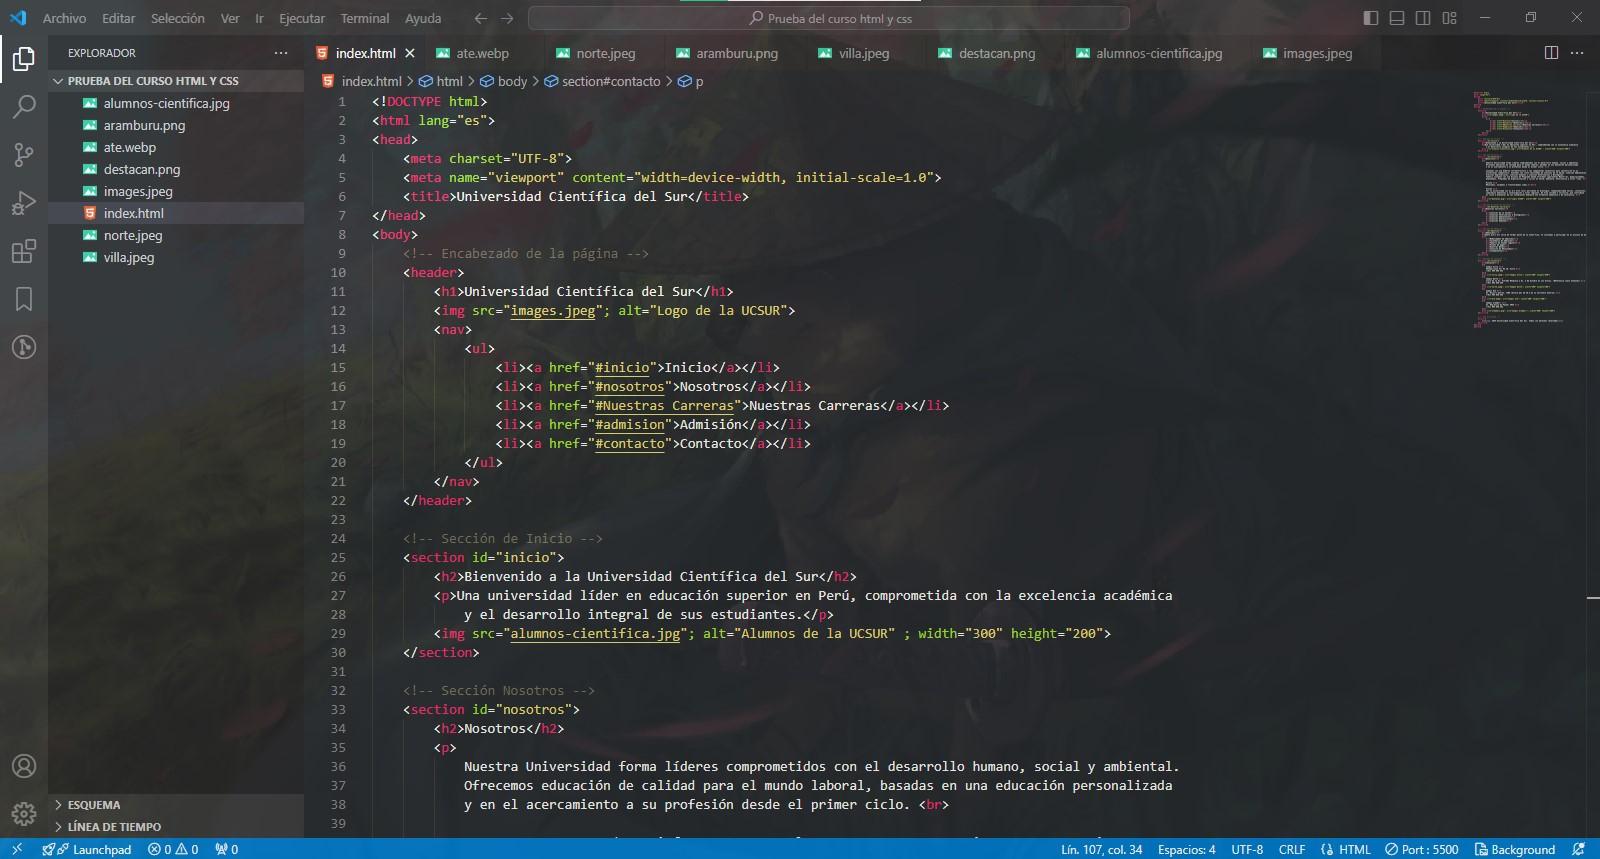Open the Bookmarks icon in activity bar
This screenshot has width=1600, height=859.
(24, 299)
